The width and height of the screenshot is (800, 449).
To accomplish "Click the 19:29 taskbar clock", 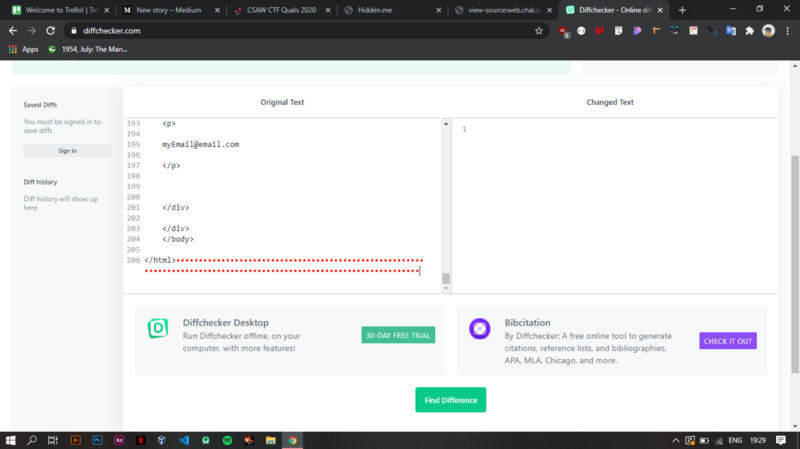I will (758, 440).
